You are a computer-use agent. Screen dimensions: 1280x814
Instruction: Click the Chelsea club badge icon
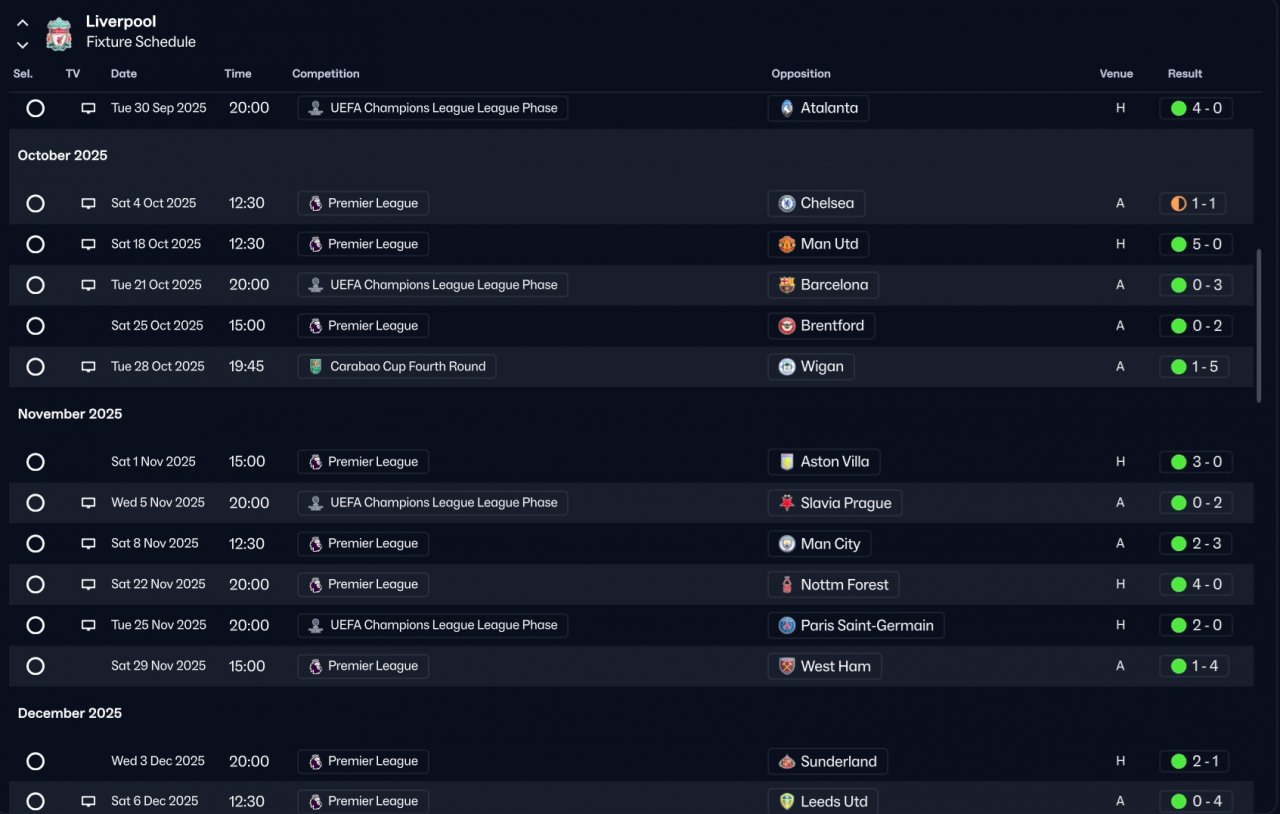[x=787, y=204]
